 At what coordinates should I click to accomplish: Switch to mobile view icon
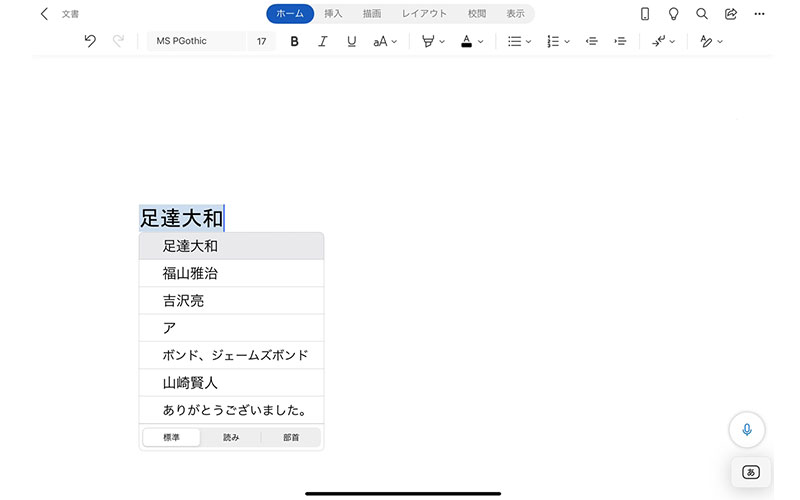point(645,14)
